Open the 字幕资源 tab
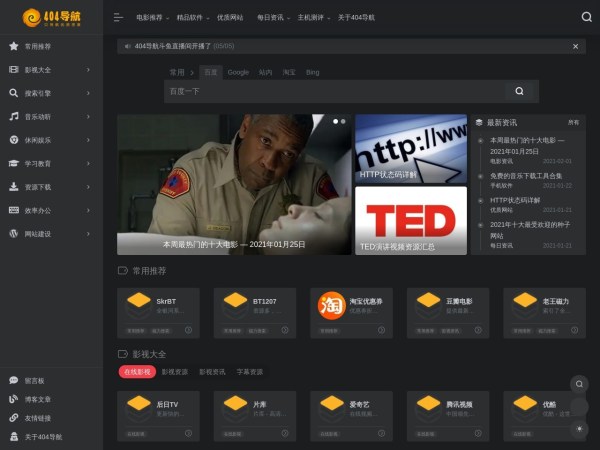This screenshot has height=450, width=600. pos(249,371)
